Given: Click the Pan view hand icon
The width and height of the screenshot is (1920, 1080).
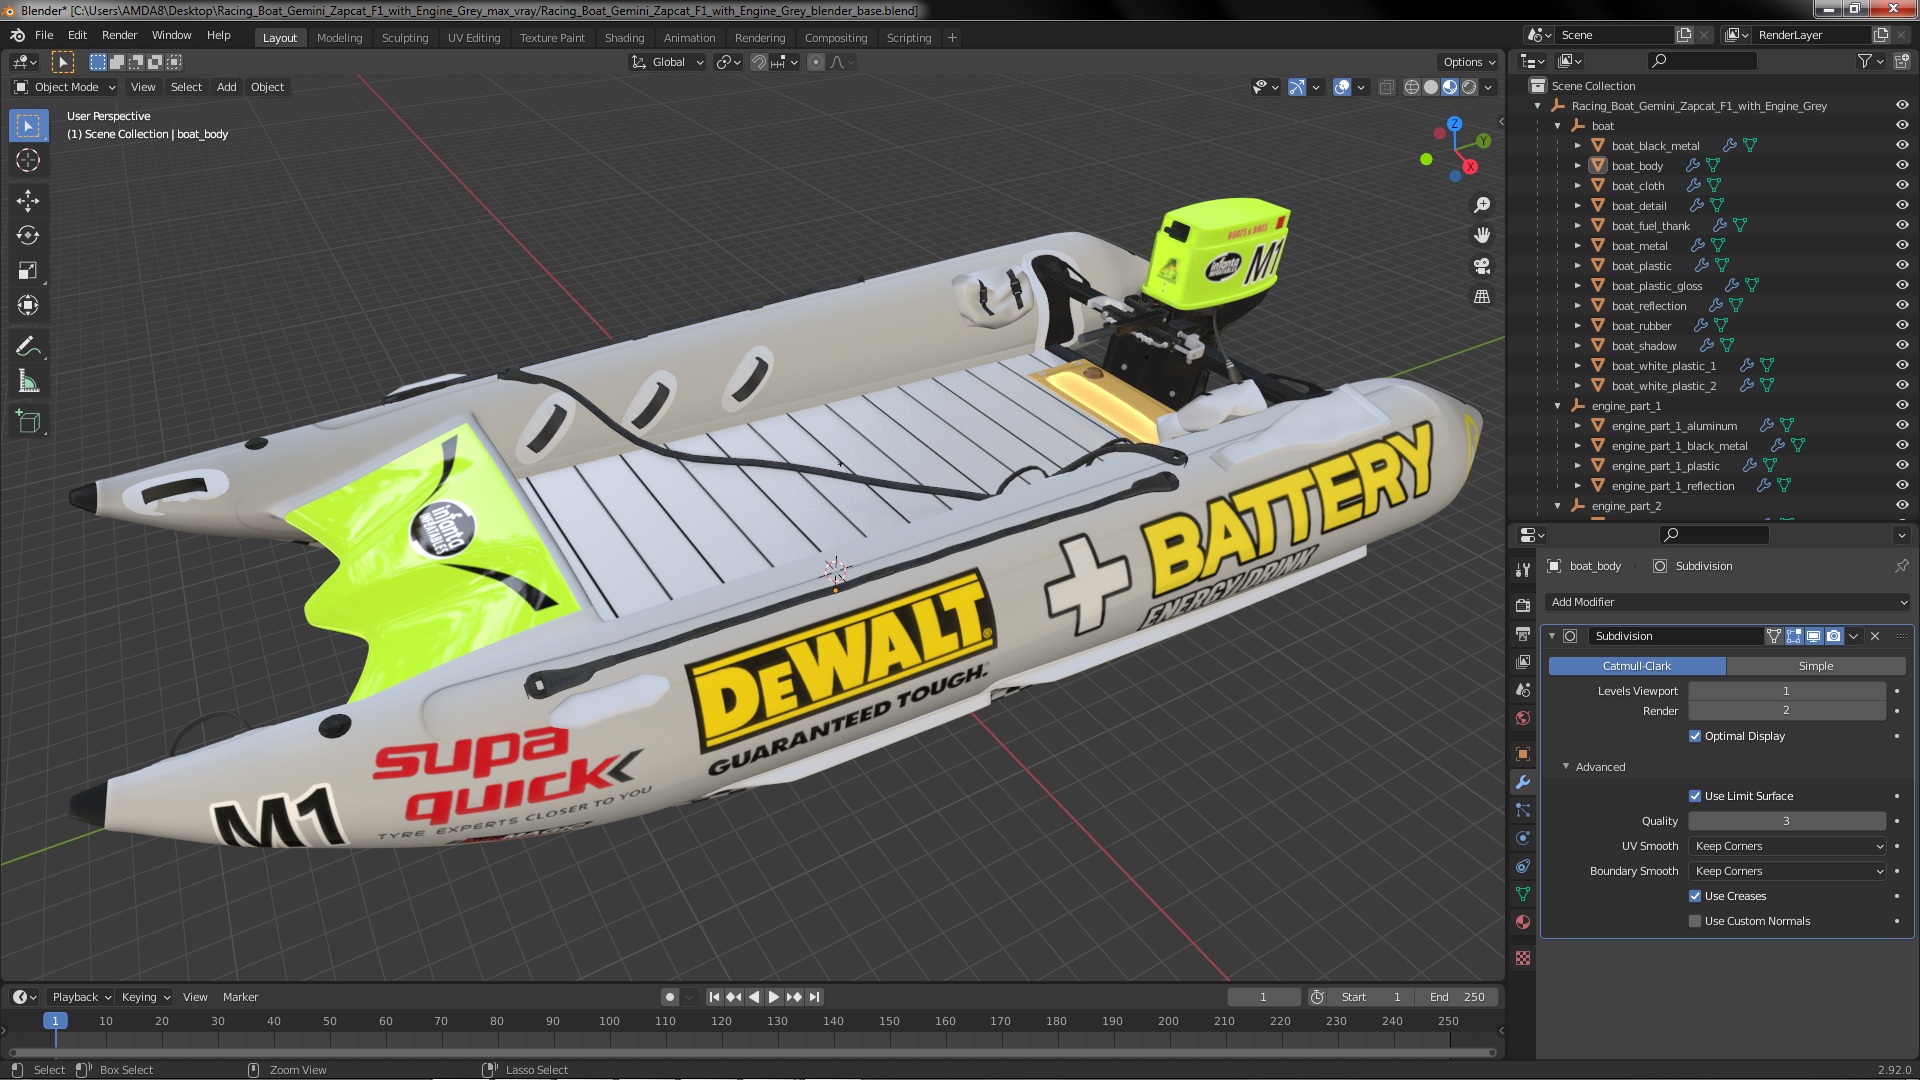Looking at the screenshot, I should (x=1482, y=235).
